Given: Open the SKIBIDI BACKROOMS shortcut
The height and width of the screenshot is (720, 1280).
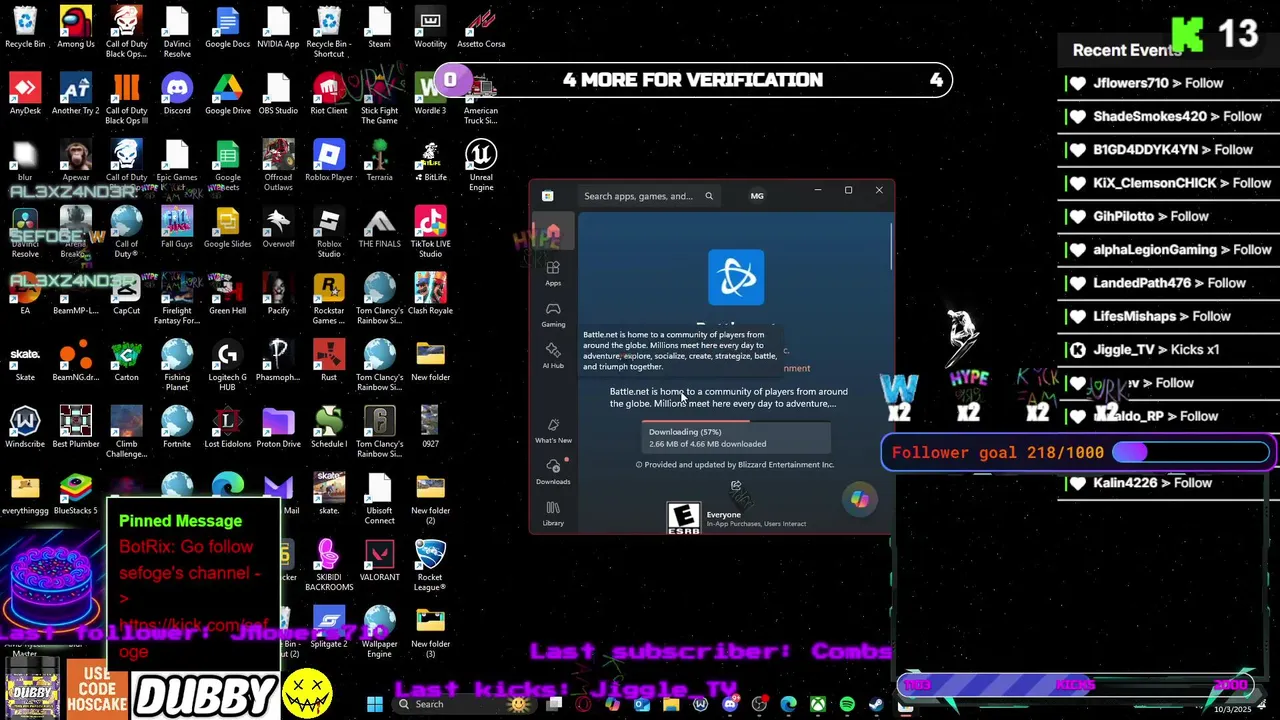Looking at the screenshot, I should click(x=329, y=565).
